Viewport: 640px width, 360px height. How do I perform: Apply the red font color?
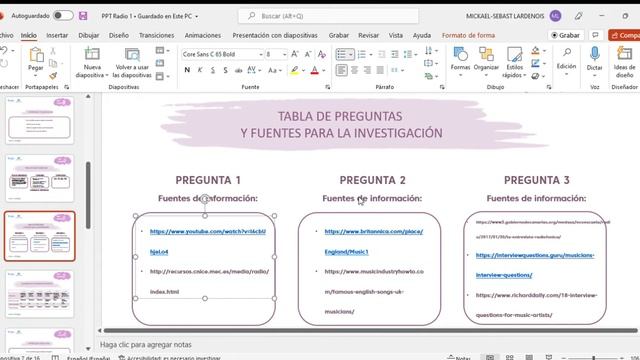point(314,70)
